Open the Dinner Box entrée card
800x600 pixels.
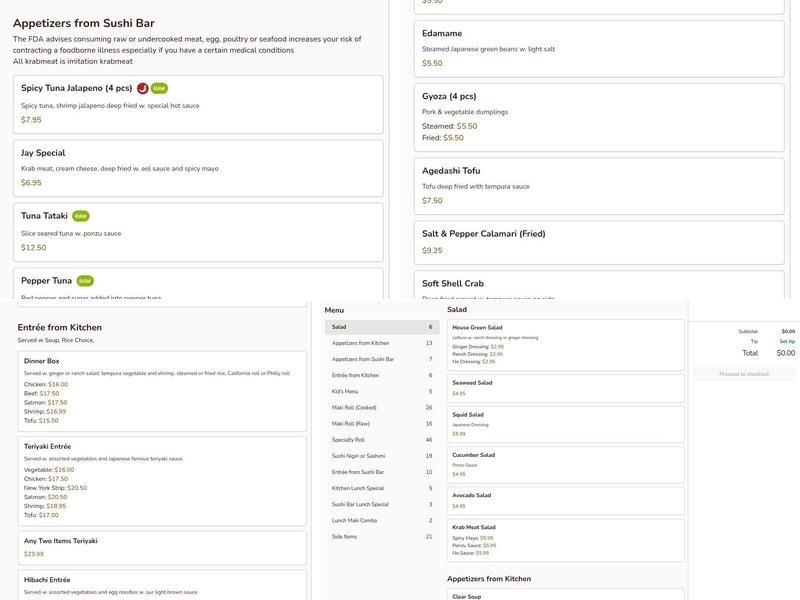(x=161, y=391)
